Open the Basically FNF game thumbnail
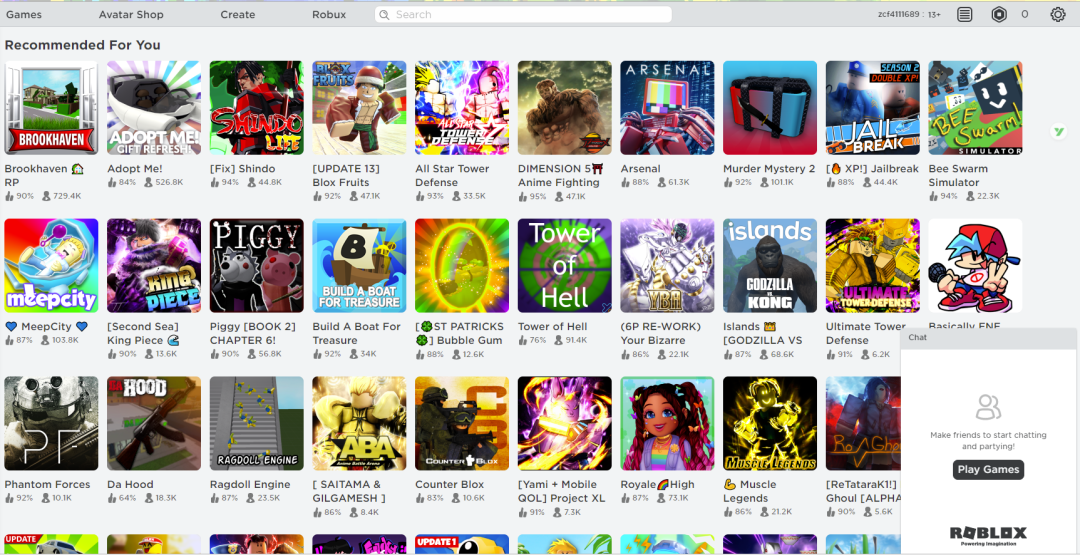The image size is (1080, 555). click(975, 266)
